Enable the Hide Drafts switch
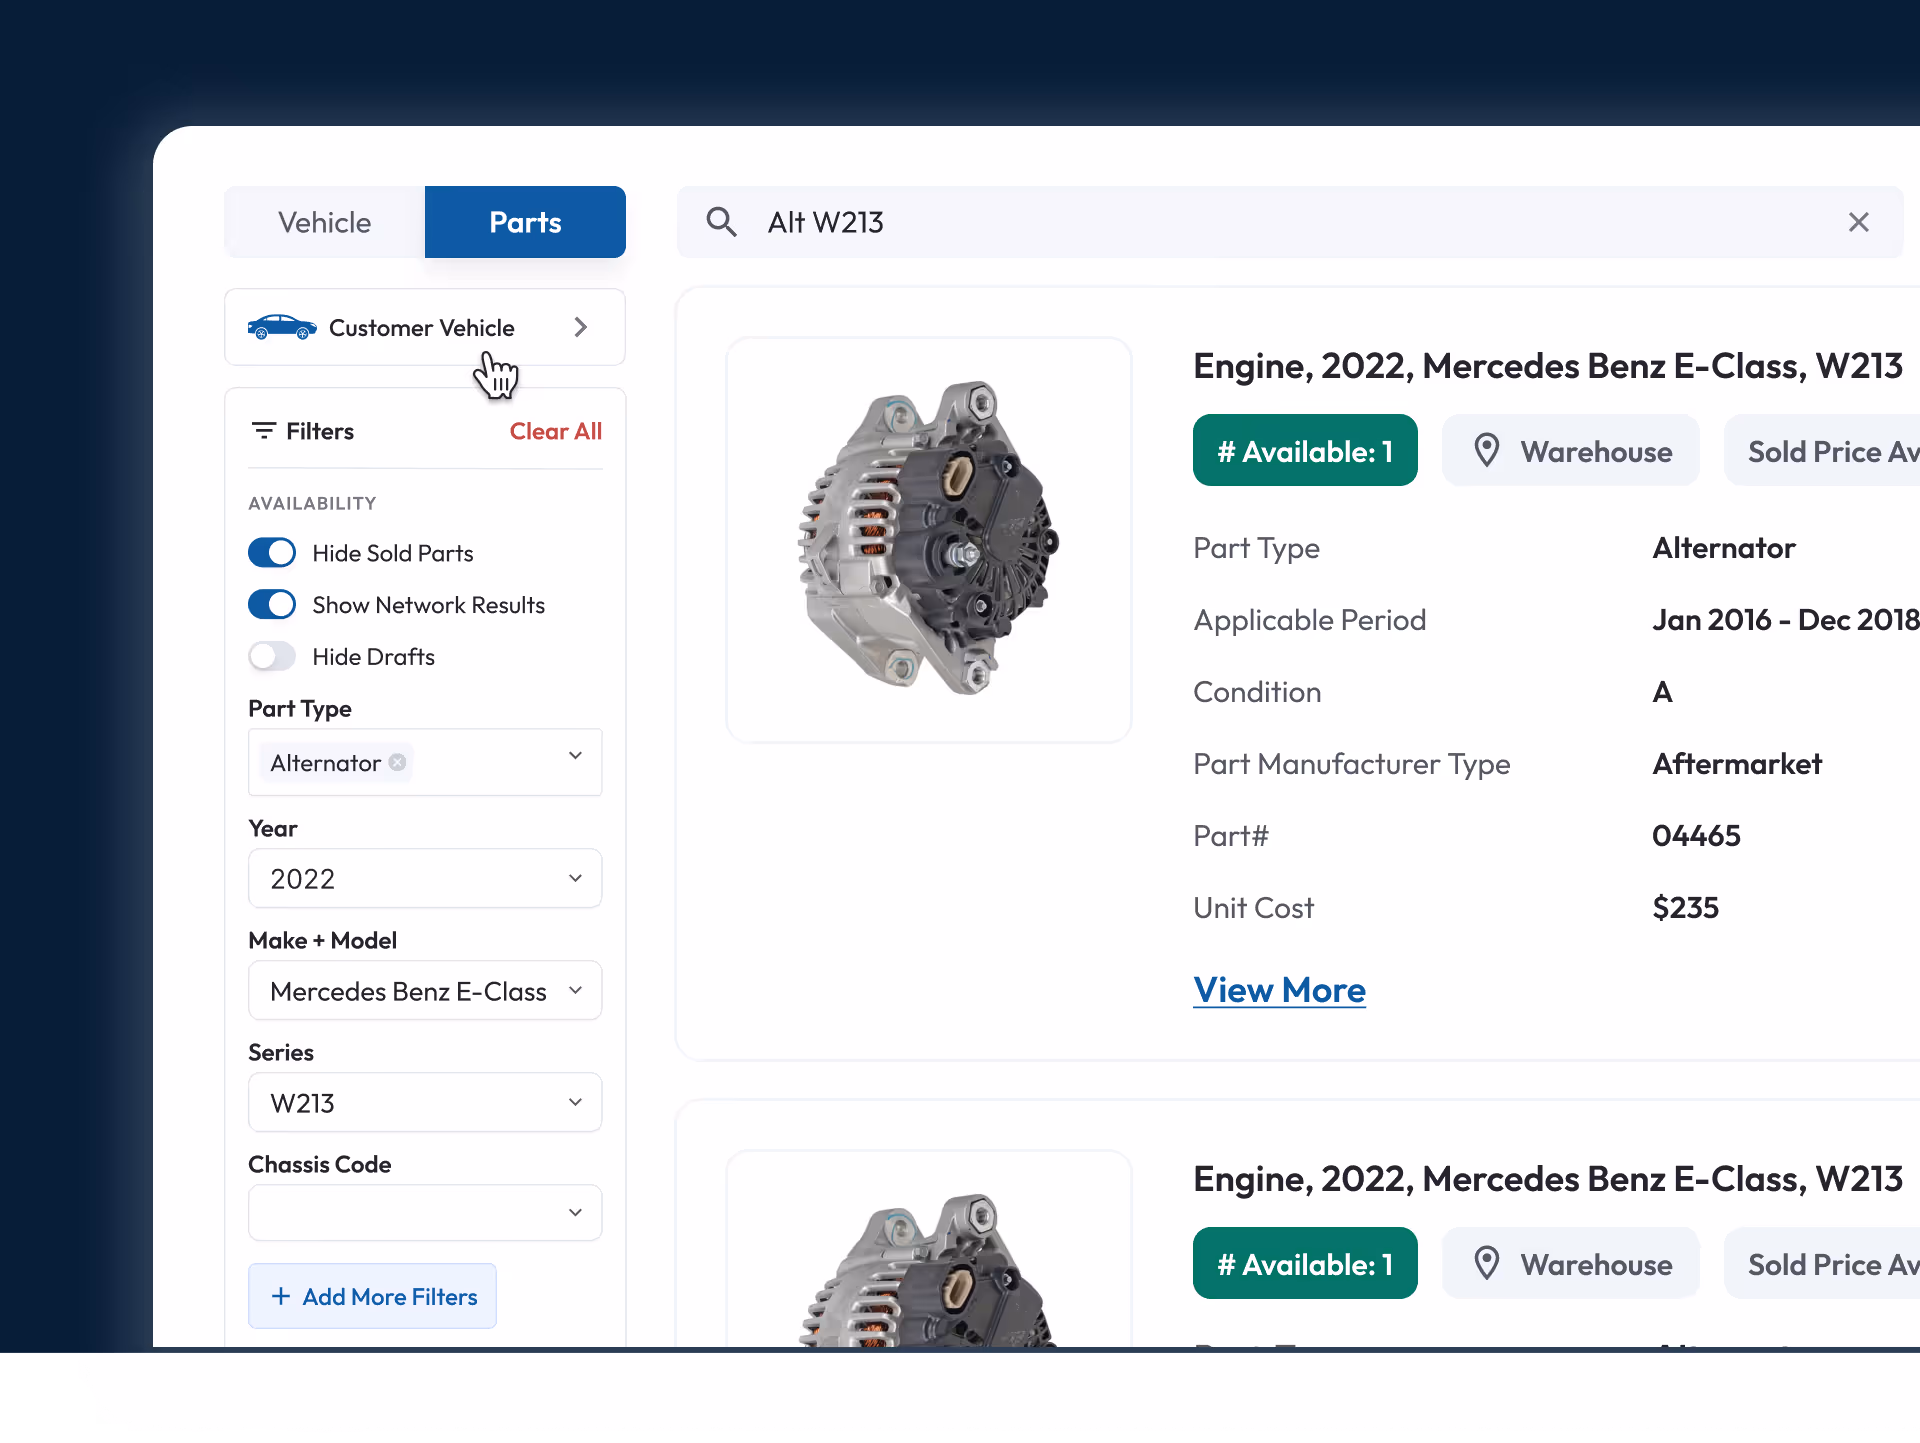 [x=272, y=657]
